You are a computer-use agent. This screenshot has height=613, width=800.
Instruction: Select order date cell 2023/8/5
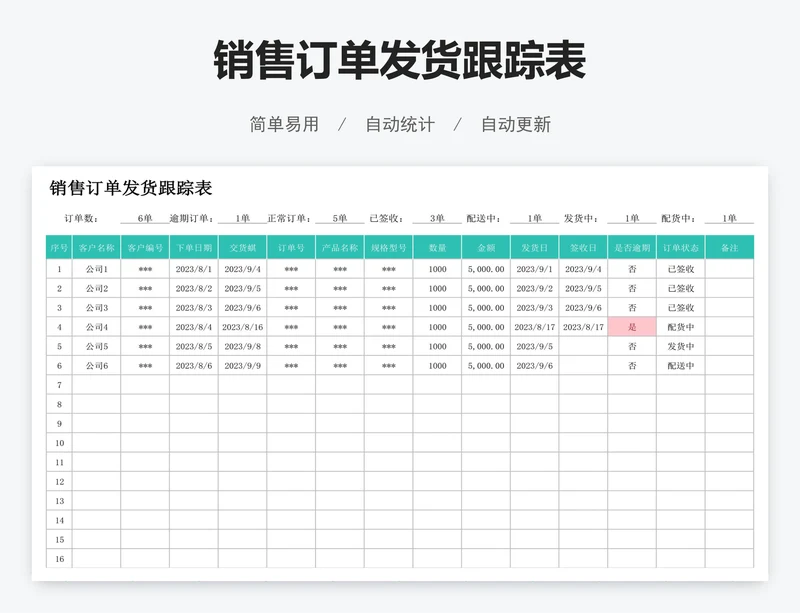click(194, 346)
